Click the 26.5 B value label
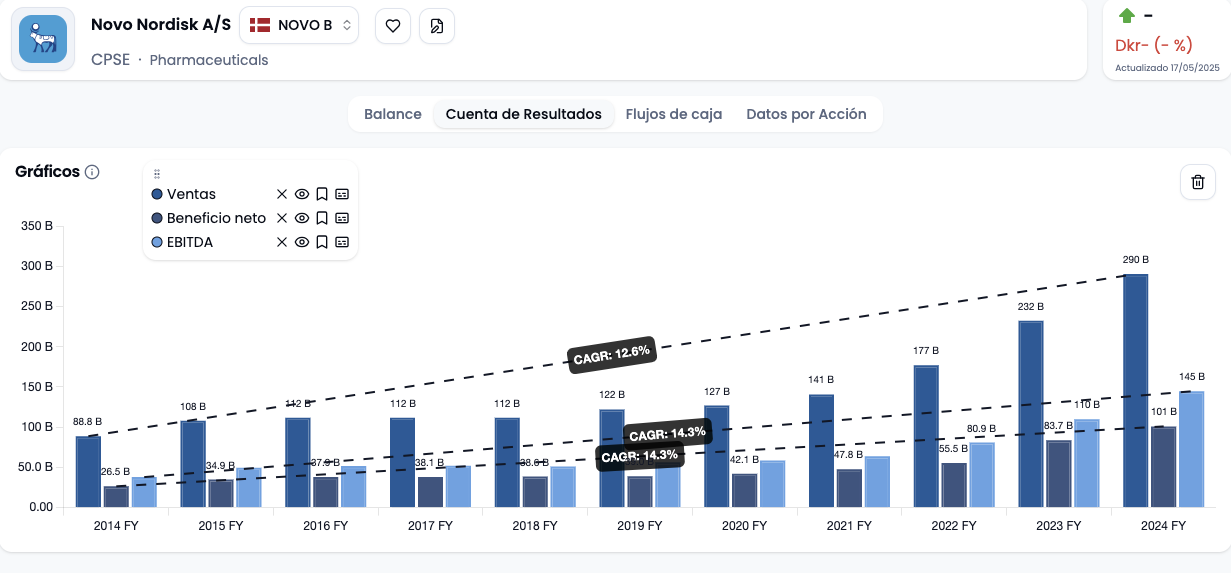This screenshot has height=573, width=1231. coord(116,472)
